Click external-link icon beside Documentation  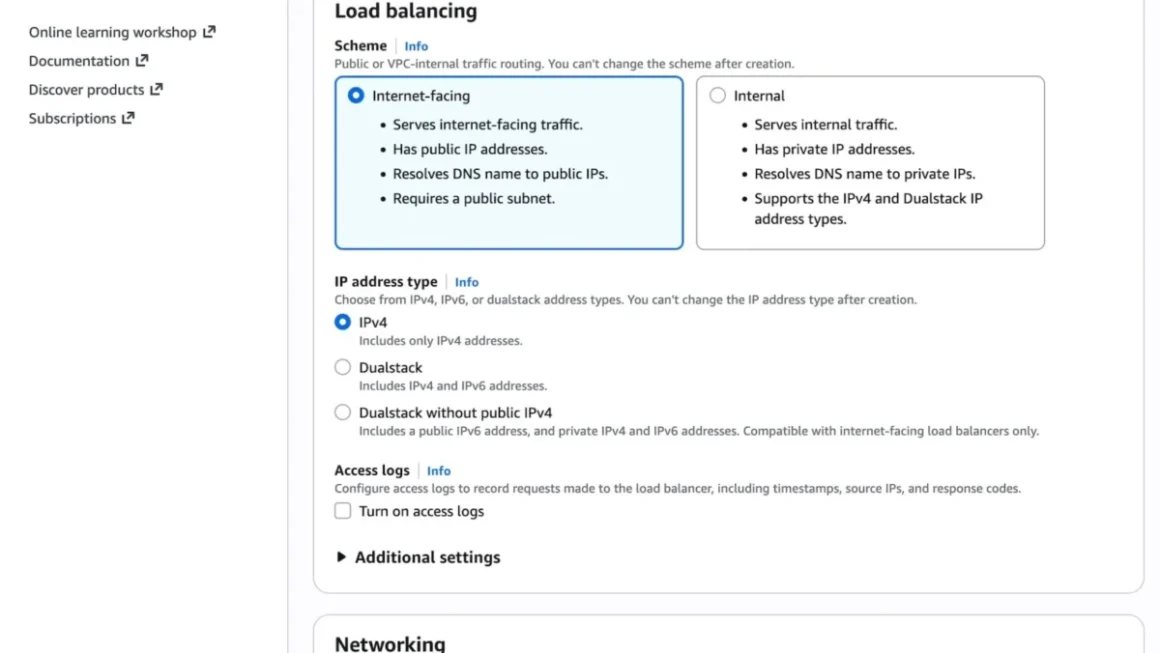click(x=142, y=61)
